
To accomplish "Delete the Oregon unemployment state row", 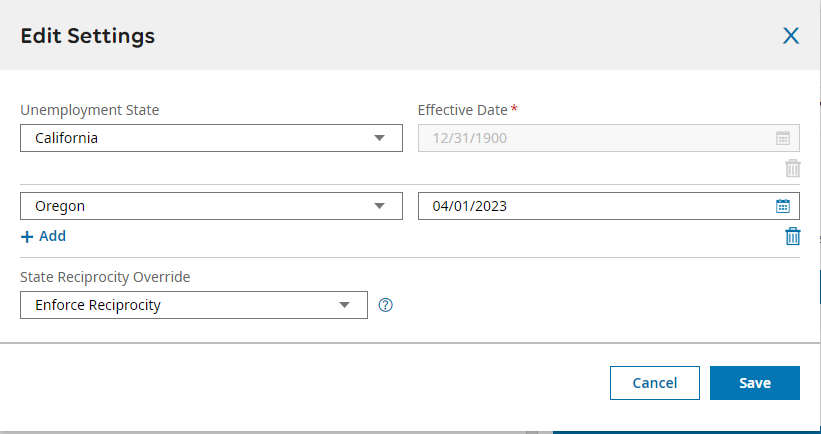I will pyautogui.click(x=792, y=236).
